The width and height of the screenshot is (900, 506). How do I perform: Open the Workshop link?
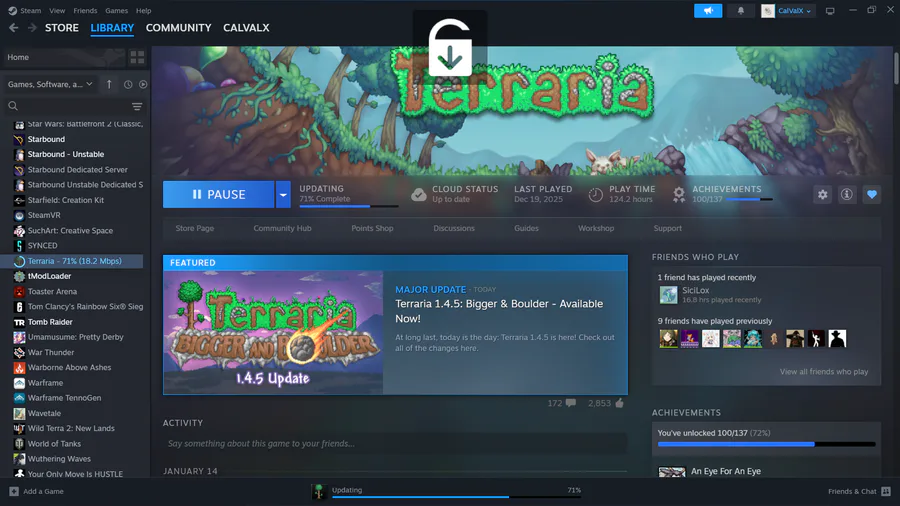596,228
